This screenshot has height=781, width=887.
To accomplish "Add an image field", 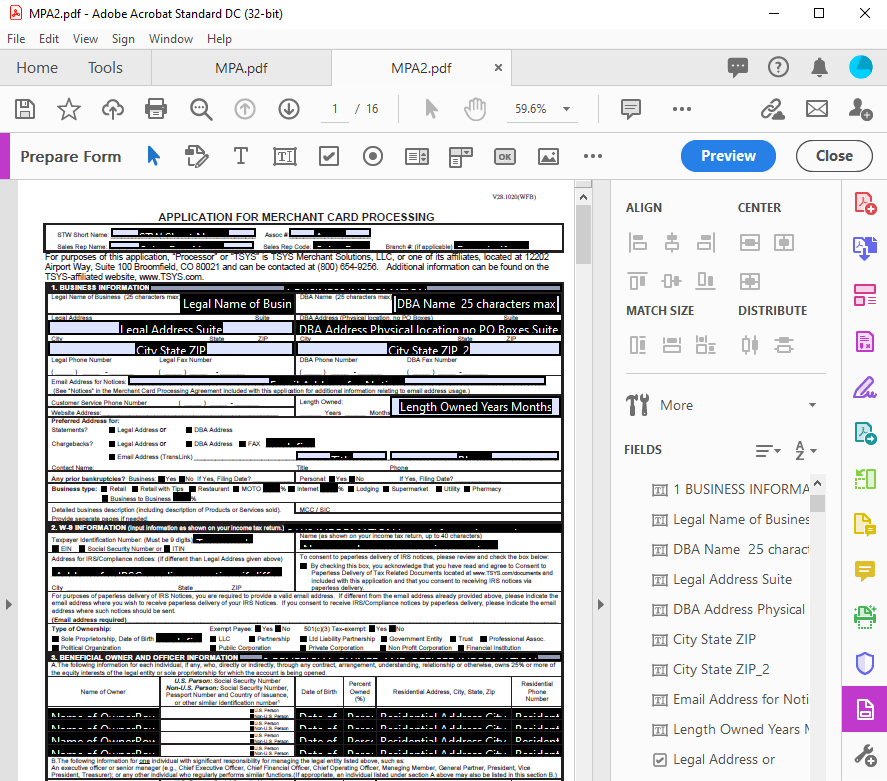I will click(x=548, y=156).
